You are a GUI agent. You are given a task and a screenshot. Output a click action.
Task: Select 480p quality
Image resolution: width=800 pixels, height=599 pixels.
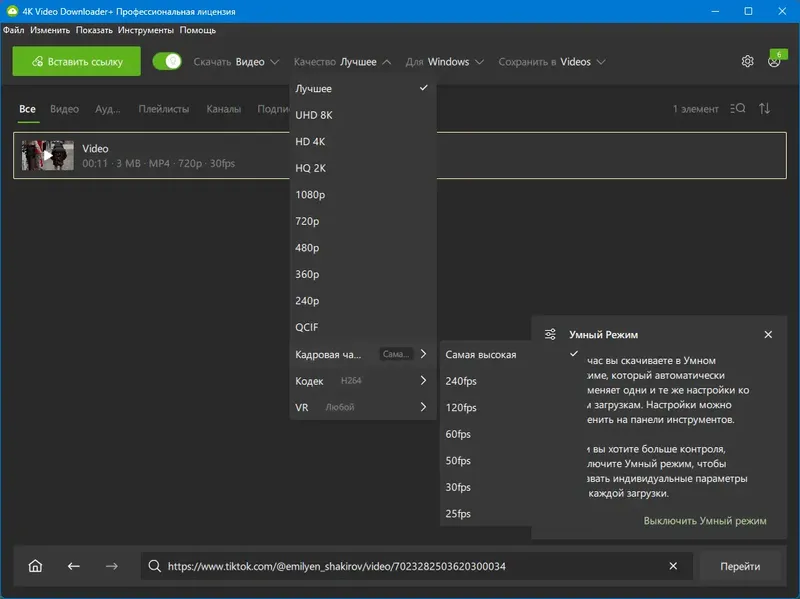(x=361, y=247)
